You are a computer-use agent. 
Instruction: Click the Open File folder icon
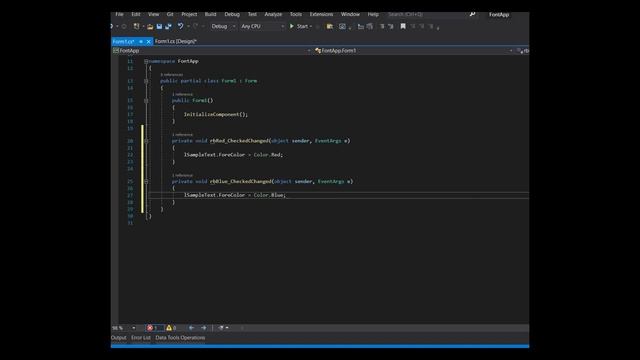pos(150,26)
